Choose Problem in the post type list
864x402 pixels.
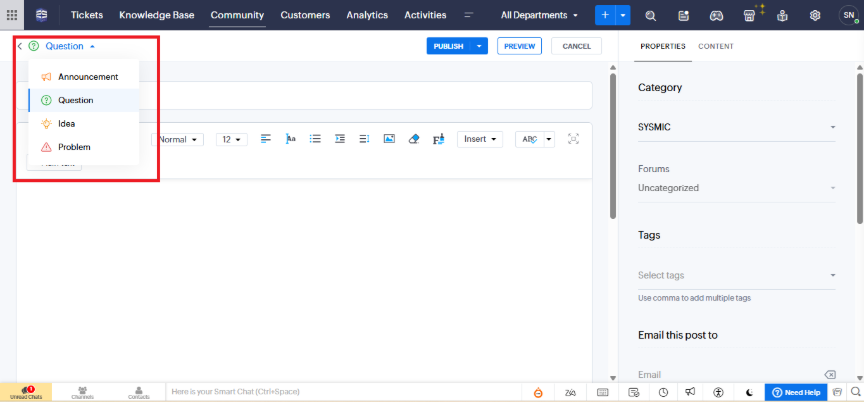(74, 147)
